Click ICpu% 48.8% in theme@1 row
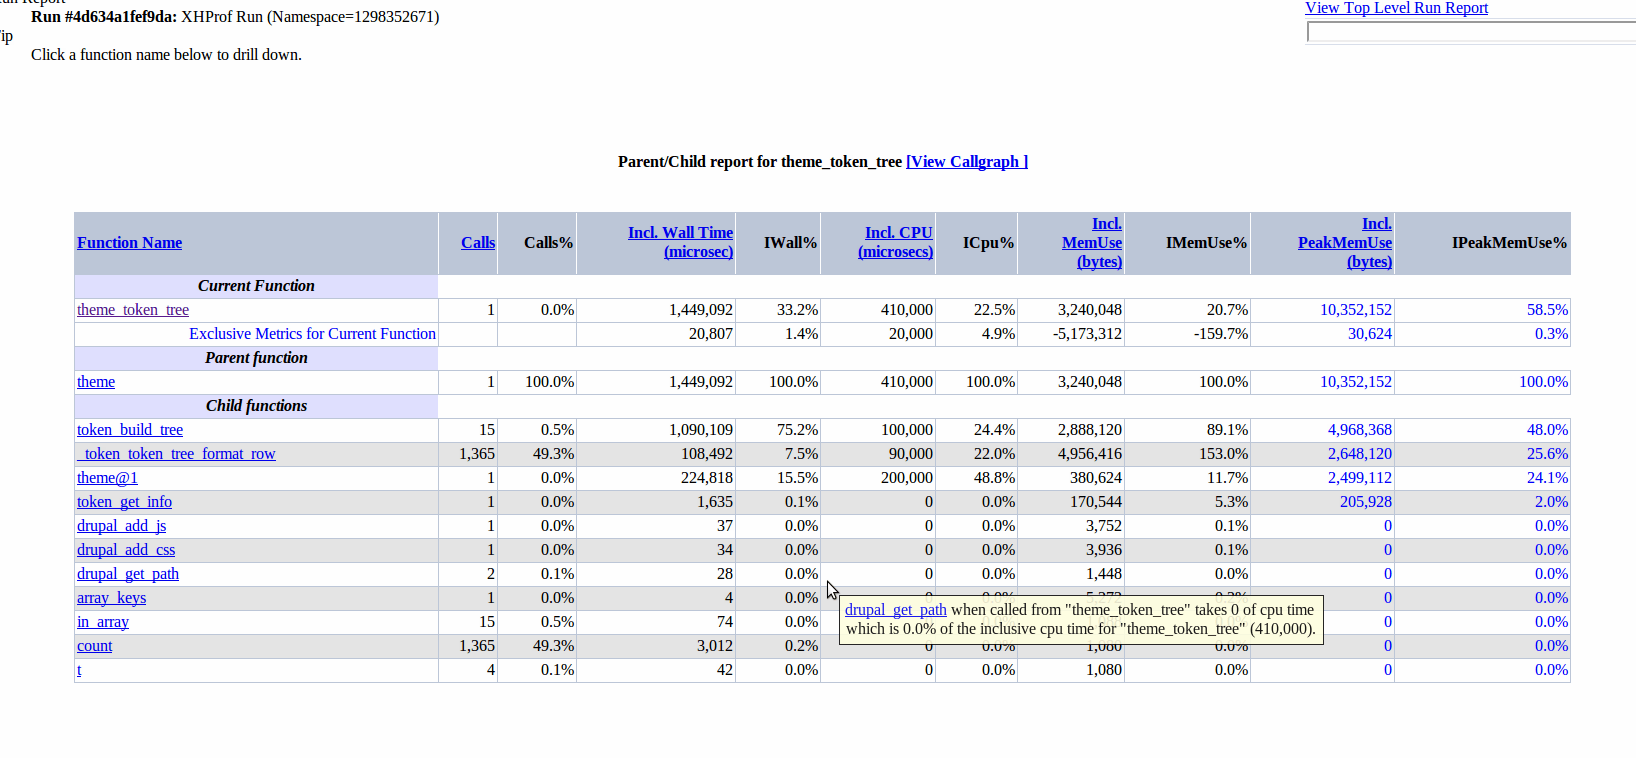Screen dimensions: 1636x758 click(994, 478)
